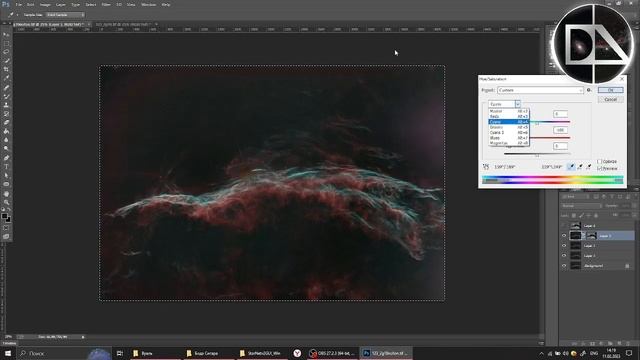This screenshot has width=640, height=360.
Task: Select the Zoom tool
Action: coord(6,202)
